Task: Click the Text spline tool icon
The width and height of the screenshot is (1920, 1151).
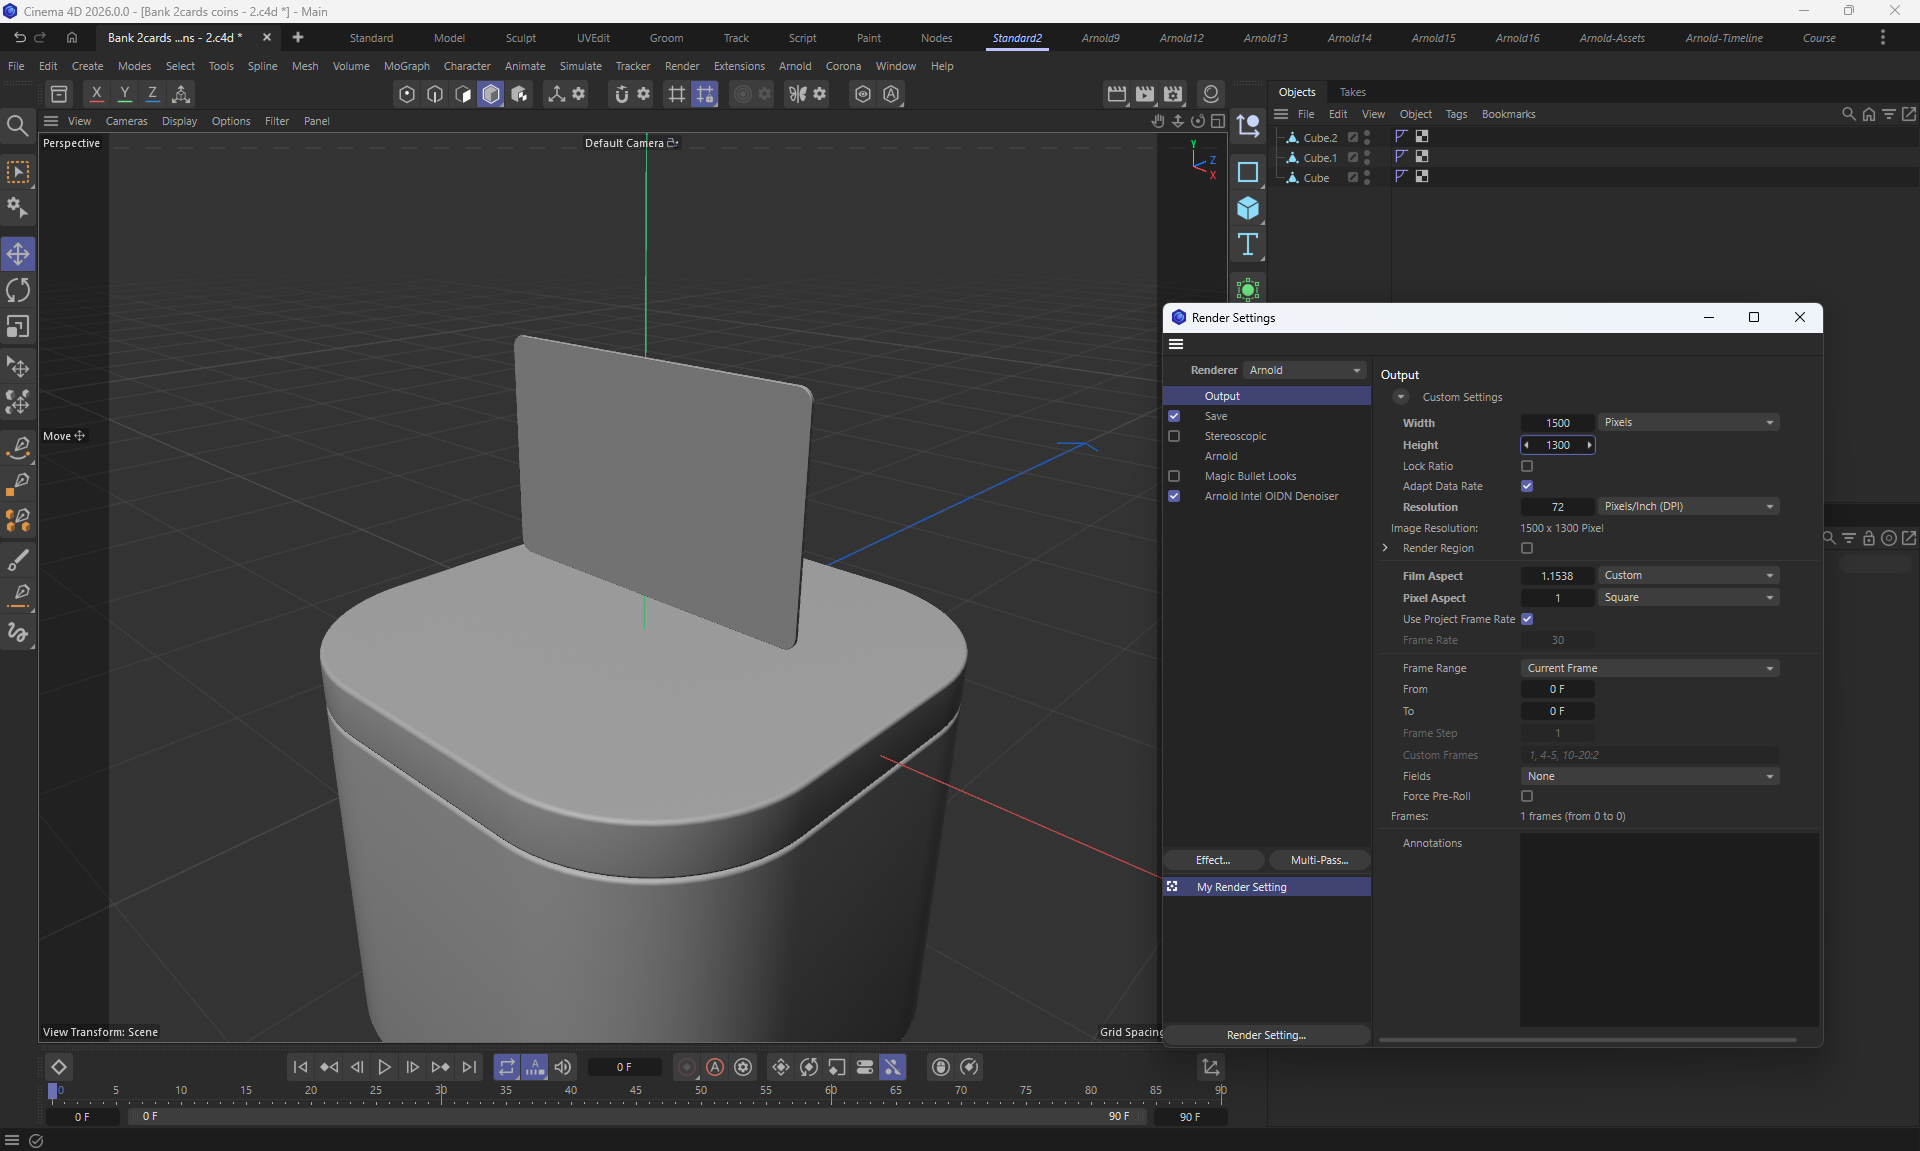Action: pyautogui.click(x=1247, y=245)
